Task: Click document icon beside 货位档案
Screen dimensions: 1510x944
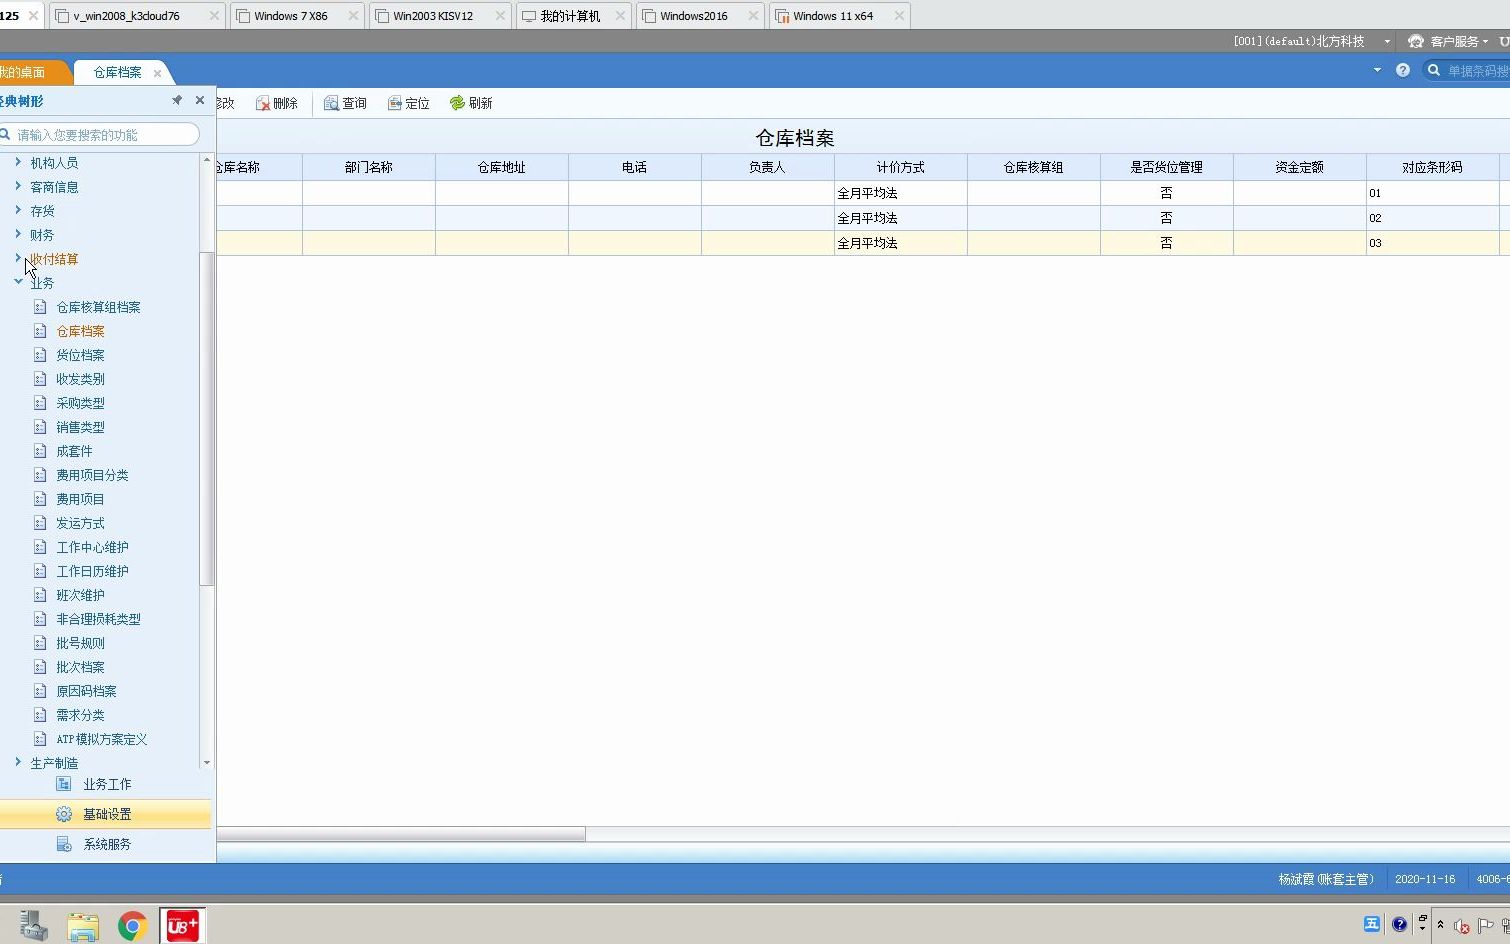Action: click(40, 355)
